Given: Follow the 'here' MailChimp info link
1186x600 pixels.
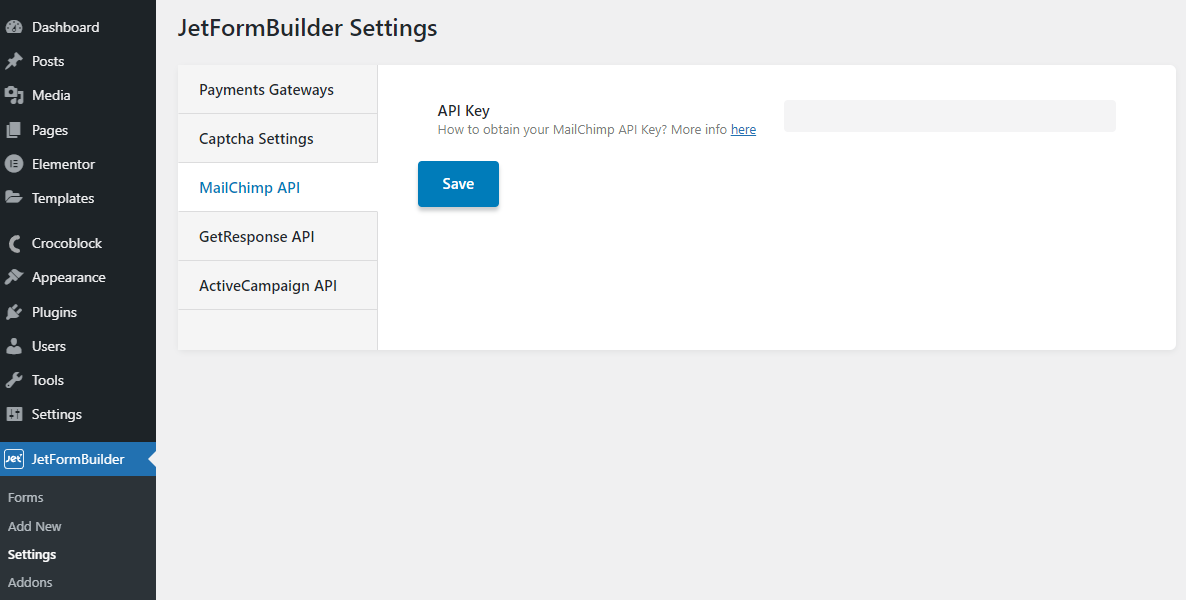Looking at the screenshot, I should (x=743, y=130).
